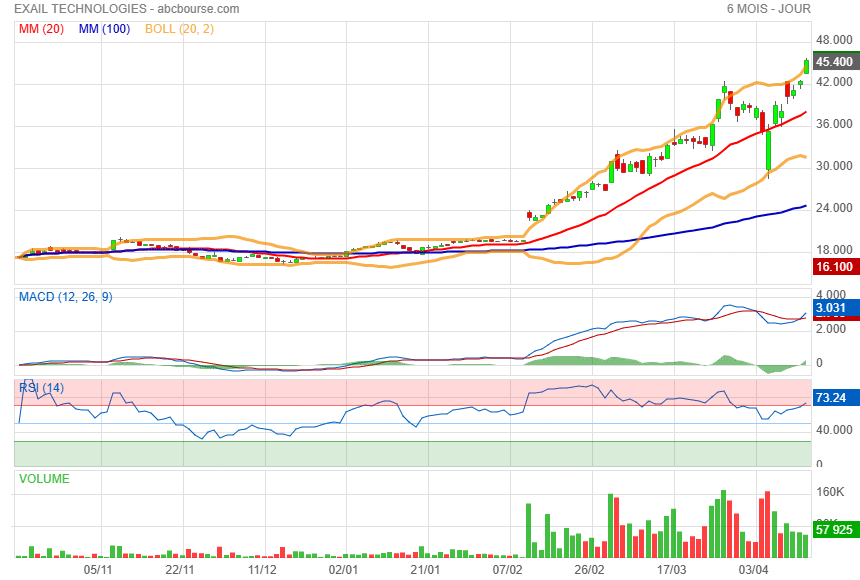Click the 11/12 date label
The width and height of the screenshot is (860, 580).
coord(262,570)
